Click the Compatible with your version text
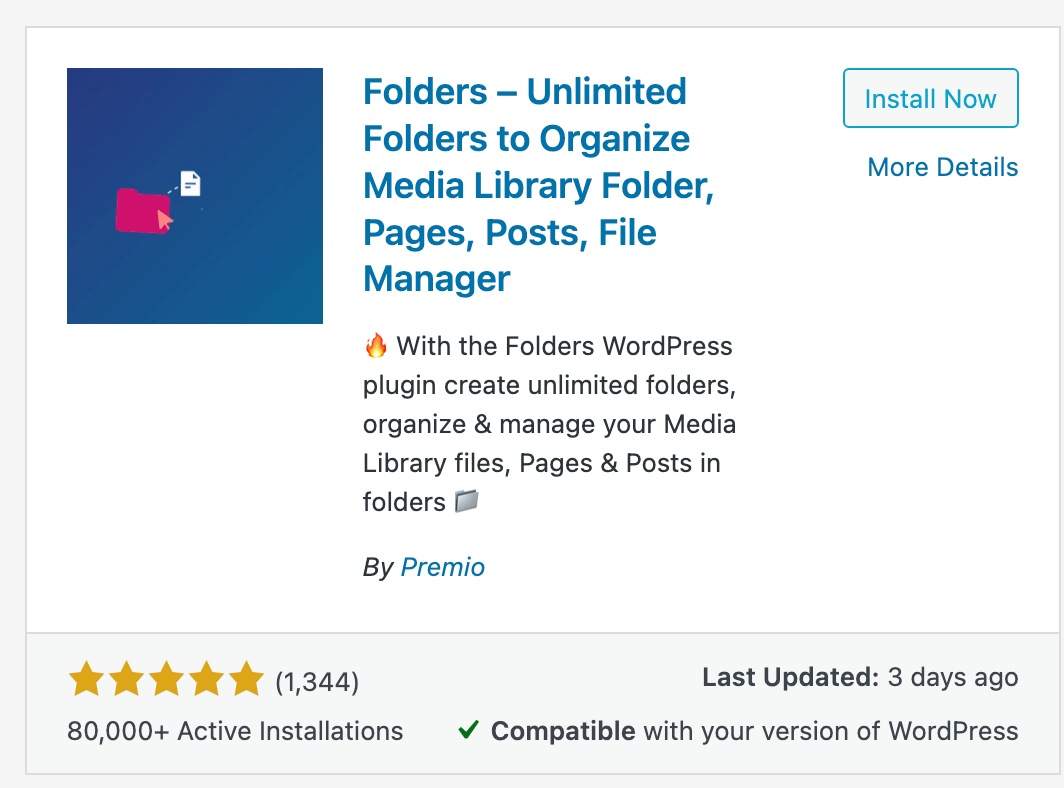 tap(755, 731)
